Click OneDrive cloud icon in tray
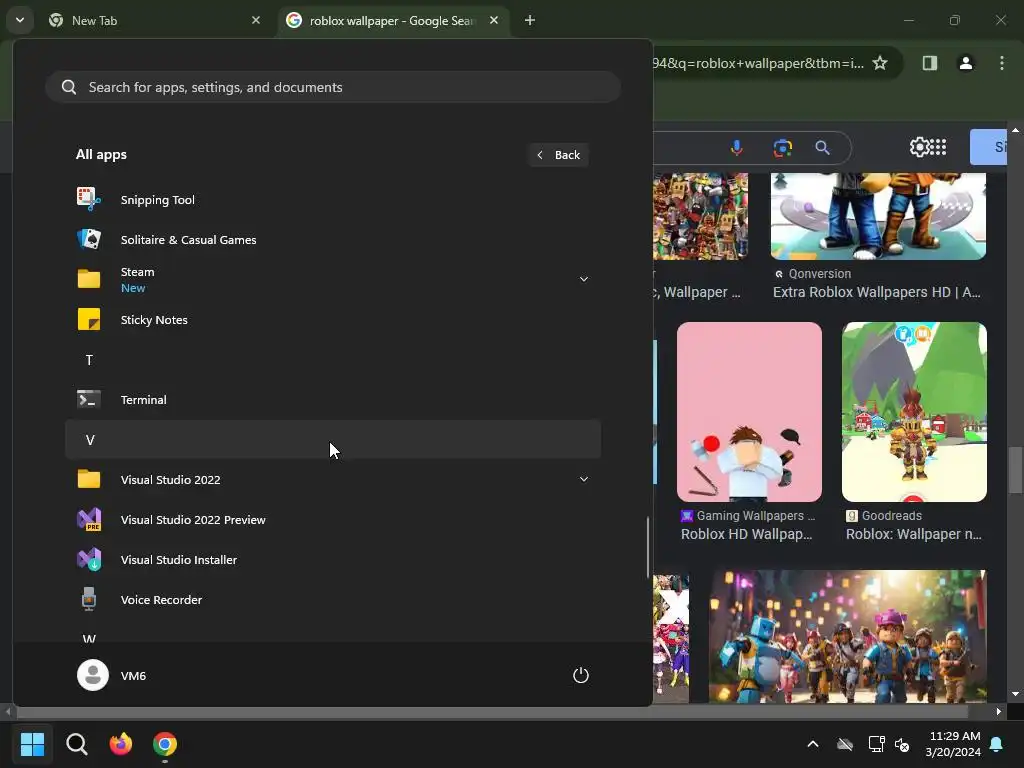This screenshot has height=768, width=1024. 844,744
